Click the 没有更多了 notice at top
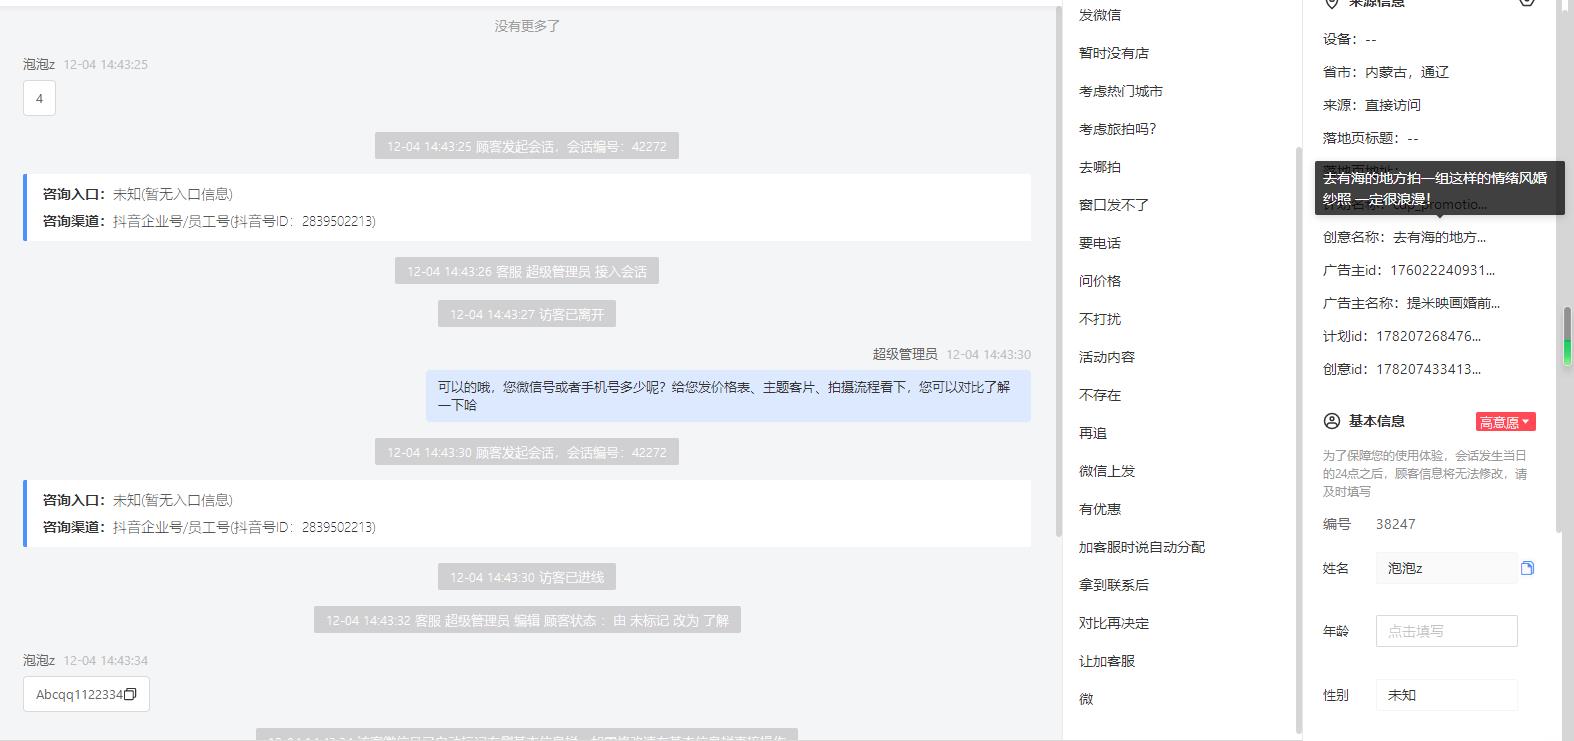 (x=527, y=26)
